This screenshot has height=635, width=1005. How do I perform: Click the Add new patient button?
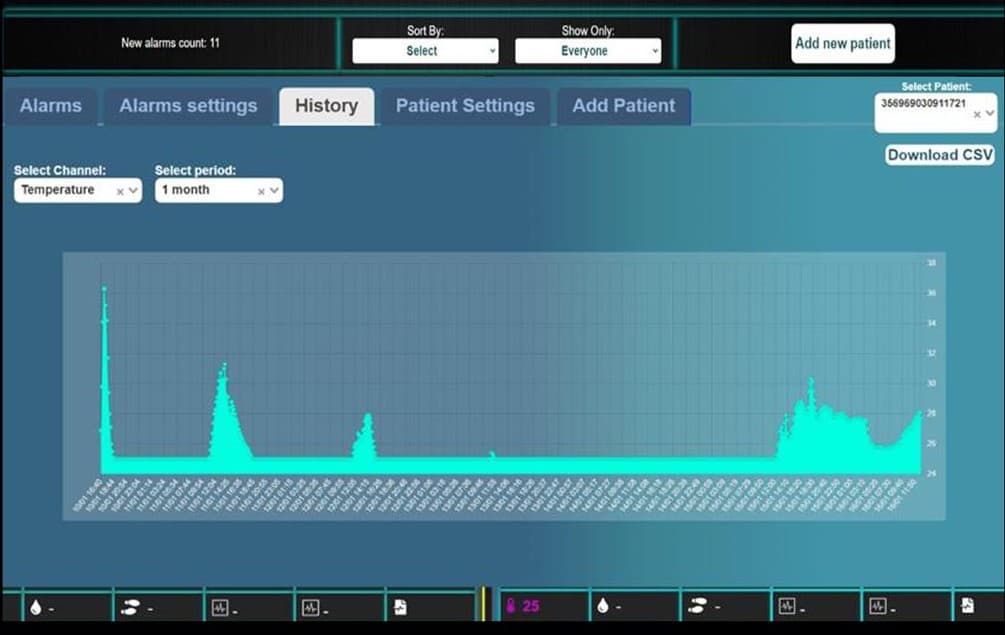tap(843, 44)
